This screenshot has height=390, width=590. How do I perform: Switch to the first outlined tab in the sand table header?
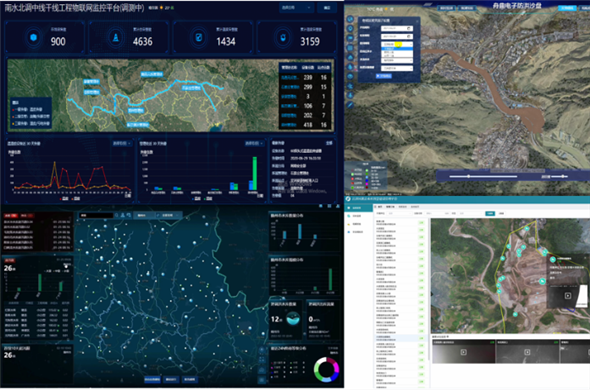point(446,8)
